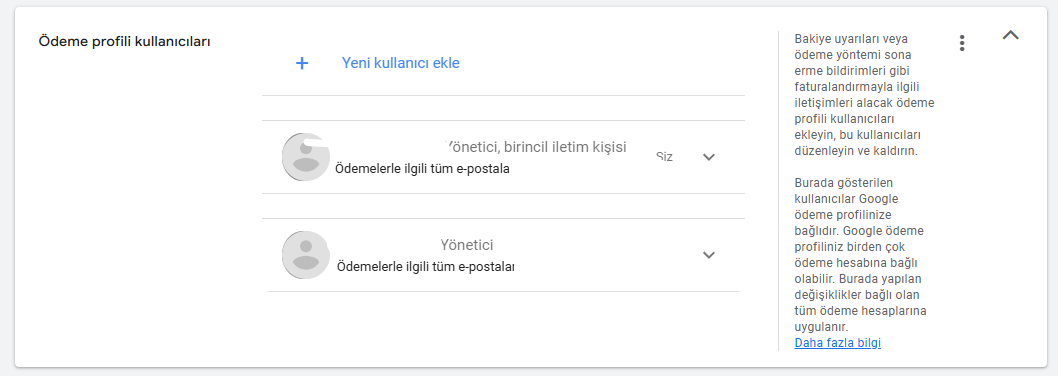Select the Yönetici, birincil iletim kişisi label
Viewport: 1058px width, 376px height.
click(x=536, y=147)
